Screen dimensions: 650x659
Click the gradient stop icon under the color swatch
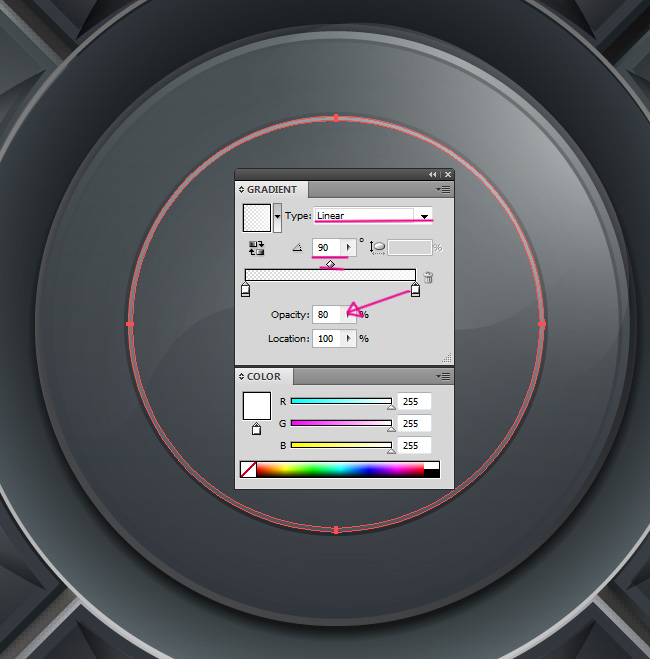coord(256,429)
